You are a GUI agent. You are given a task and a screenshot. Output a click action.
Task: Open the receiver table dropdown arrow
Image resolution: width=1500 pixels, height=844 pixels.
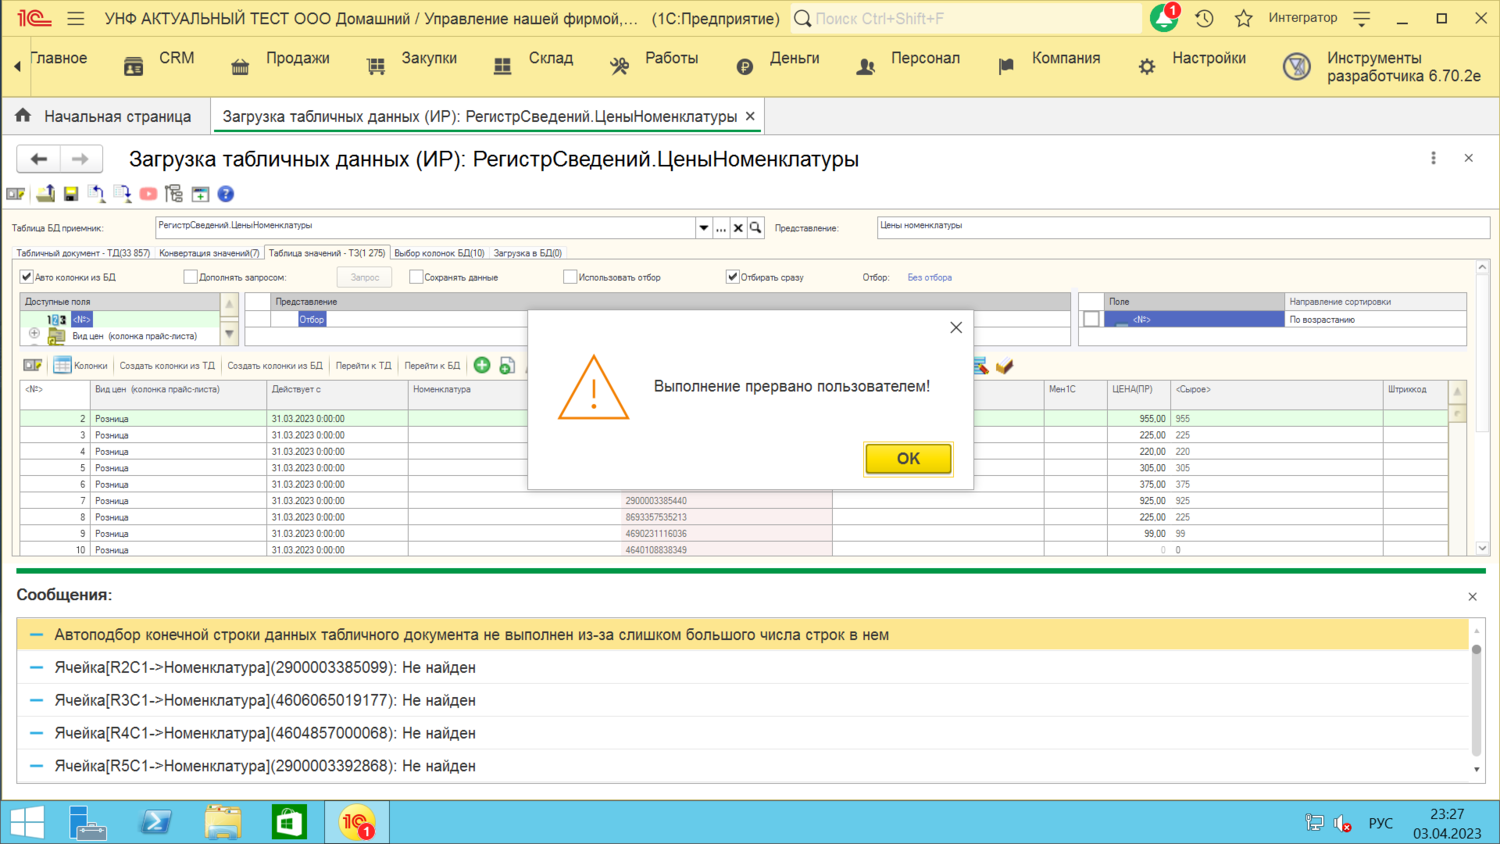704,228
